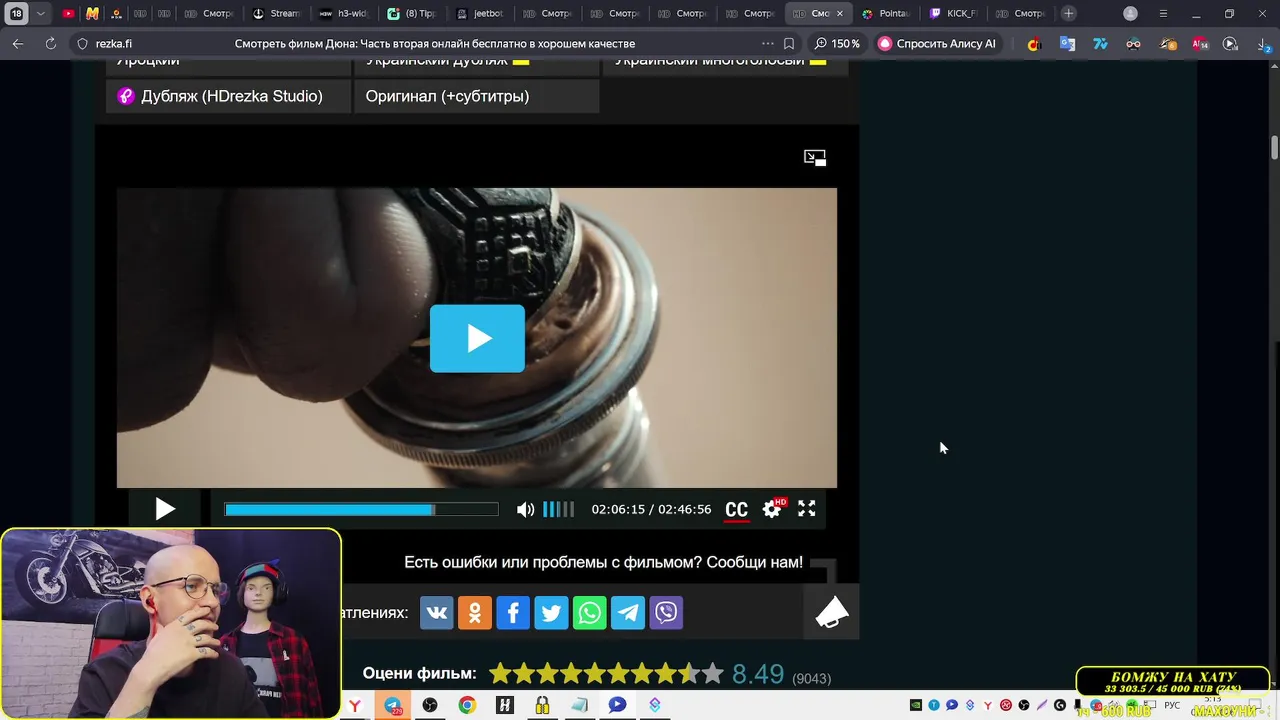Switch to the Pointau tab
This screenshot has height=720, width=1280.
tap(885, 14)
